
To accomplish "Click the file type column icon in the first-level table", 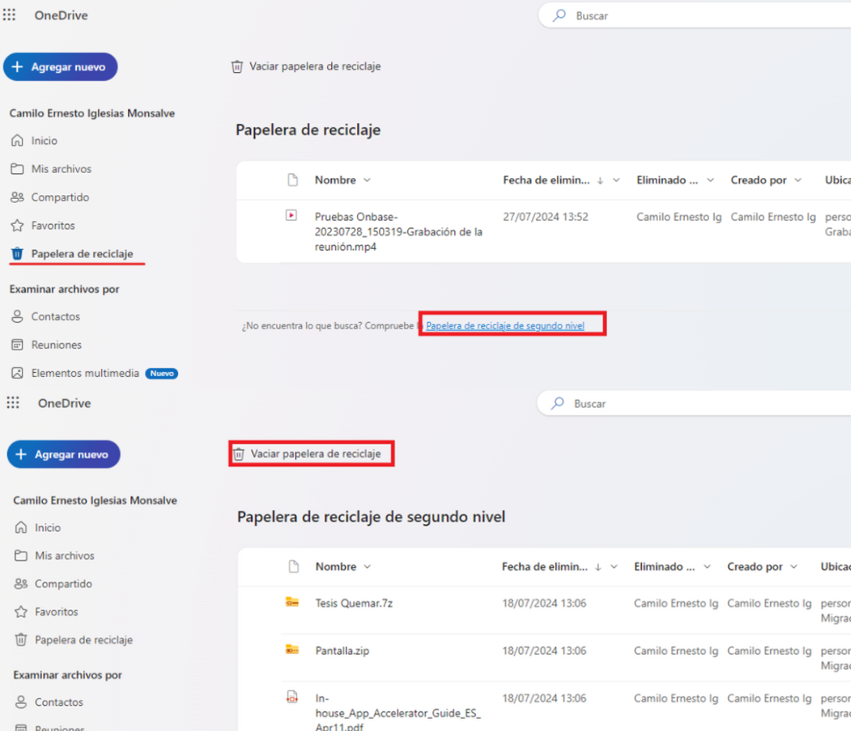I will click(293, 180).
